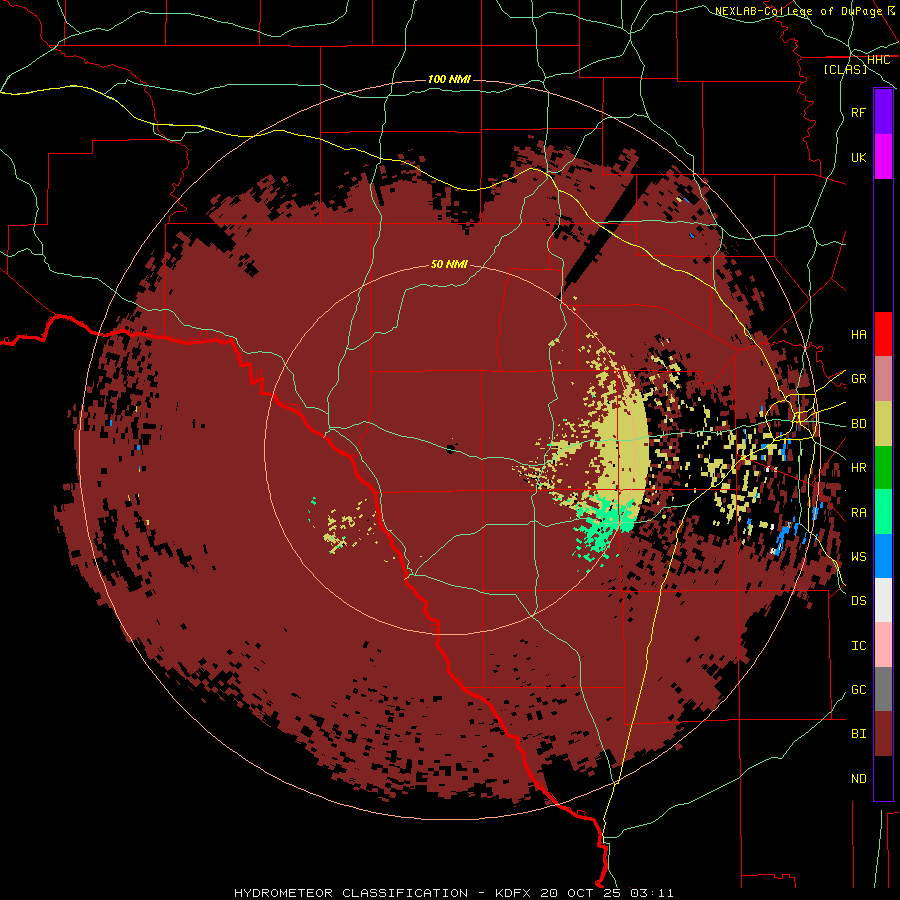Click the RF legend label
Screen dimensions: 900x900
858,112
